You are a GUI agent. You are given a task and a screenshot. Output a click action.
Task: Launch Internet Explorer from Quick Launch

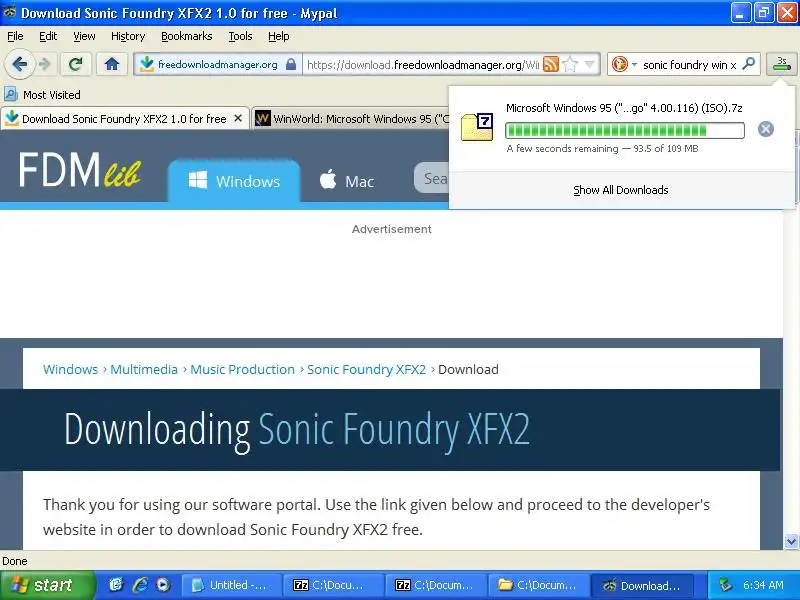tap(140, 585)
